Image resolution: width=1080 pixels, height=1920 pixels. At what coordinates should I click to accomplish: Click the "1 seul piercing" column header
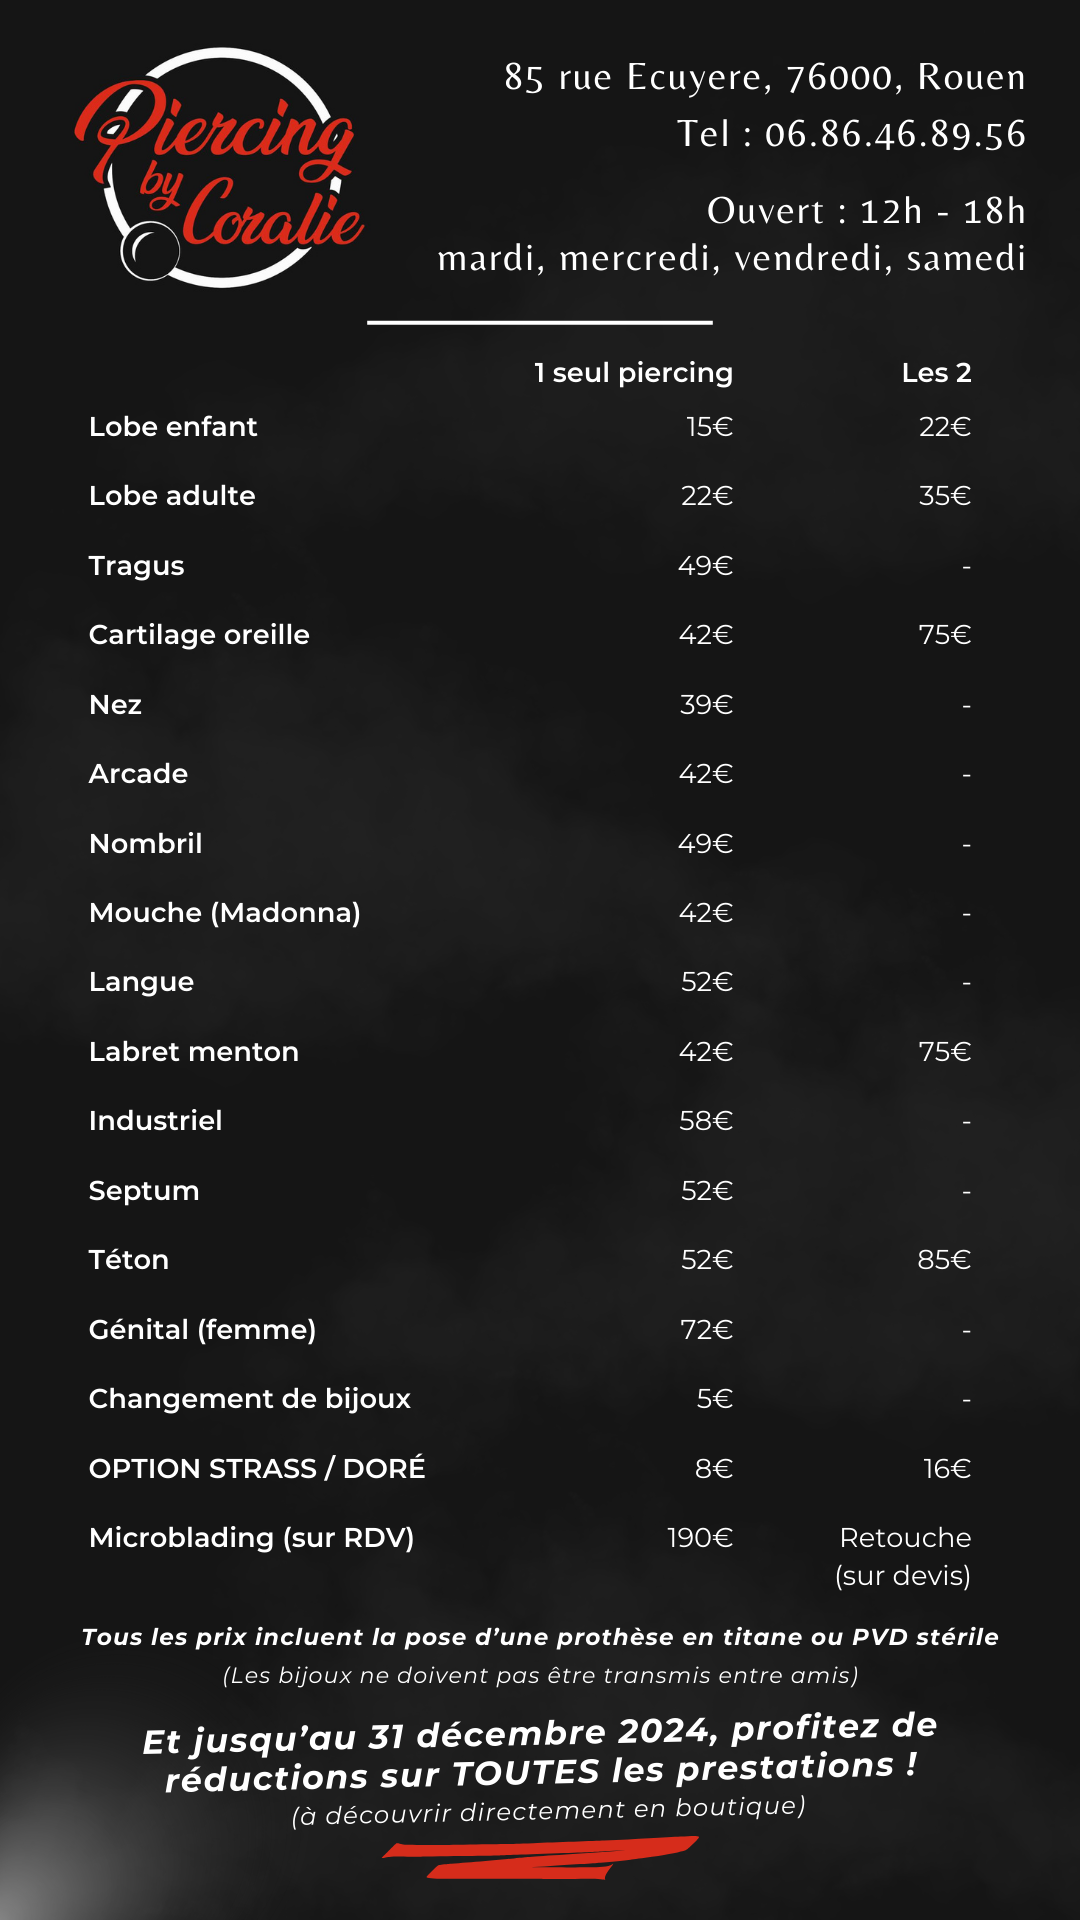coord(633,373)
